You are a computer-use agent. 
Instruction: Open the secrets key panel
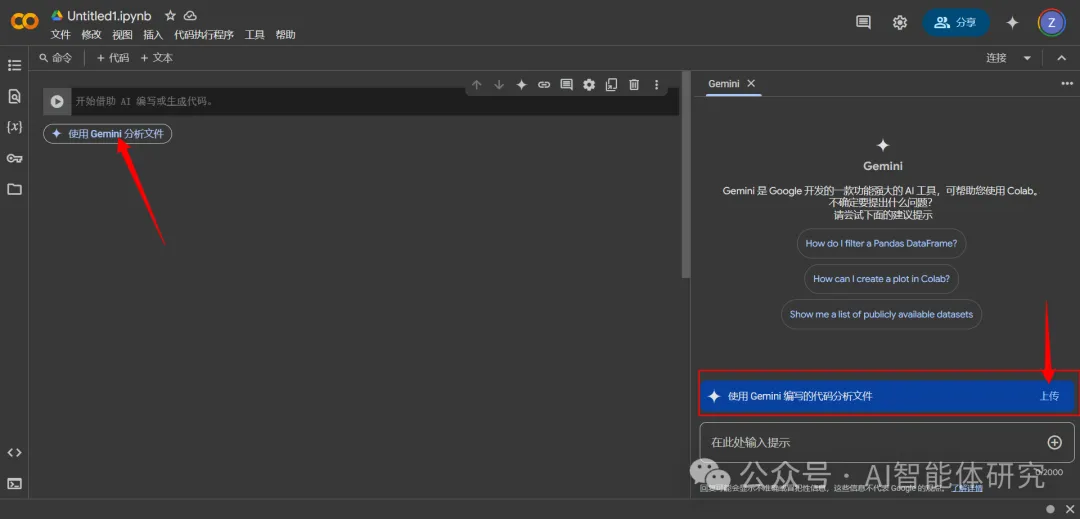14,158
